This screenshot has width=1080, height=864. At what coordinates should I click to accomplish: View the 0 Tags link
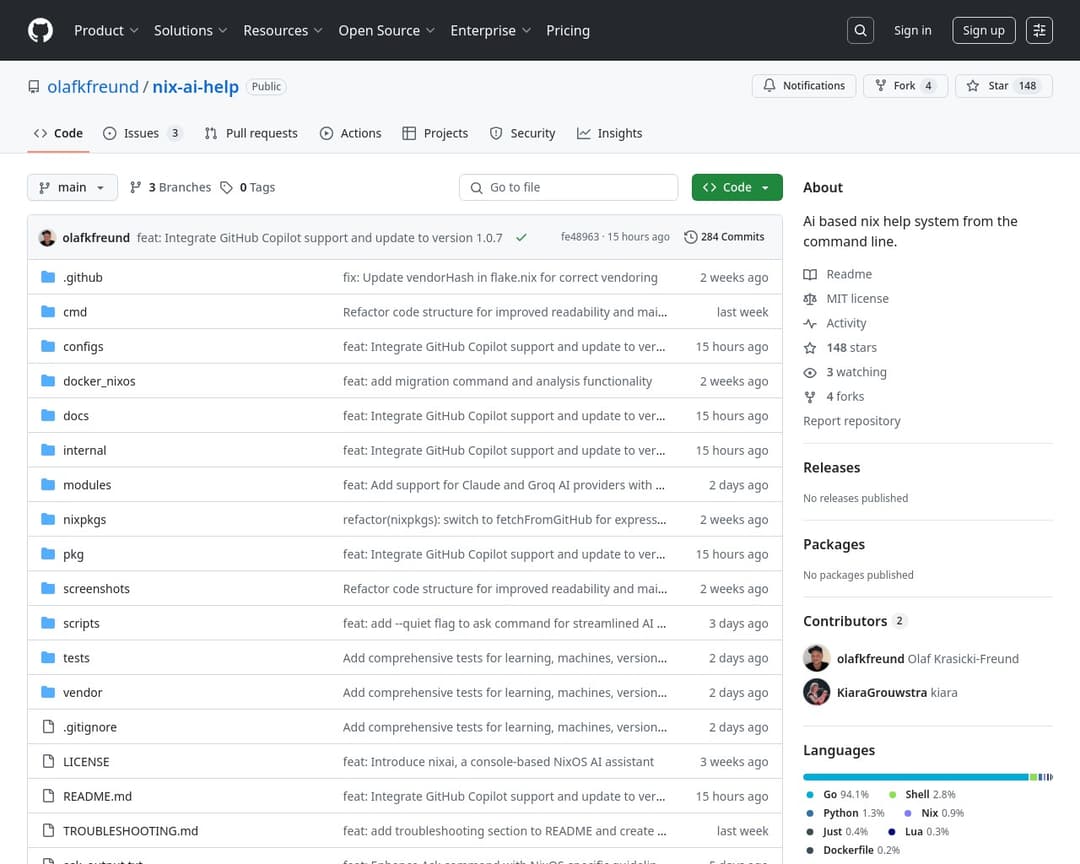click(x=247, y=187)
